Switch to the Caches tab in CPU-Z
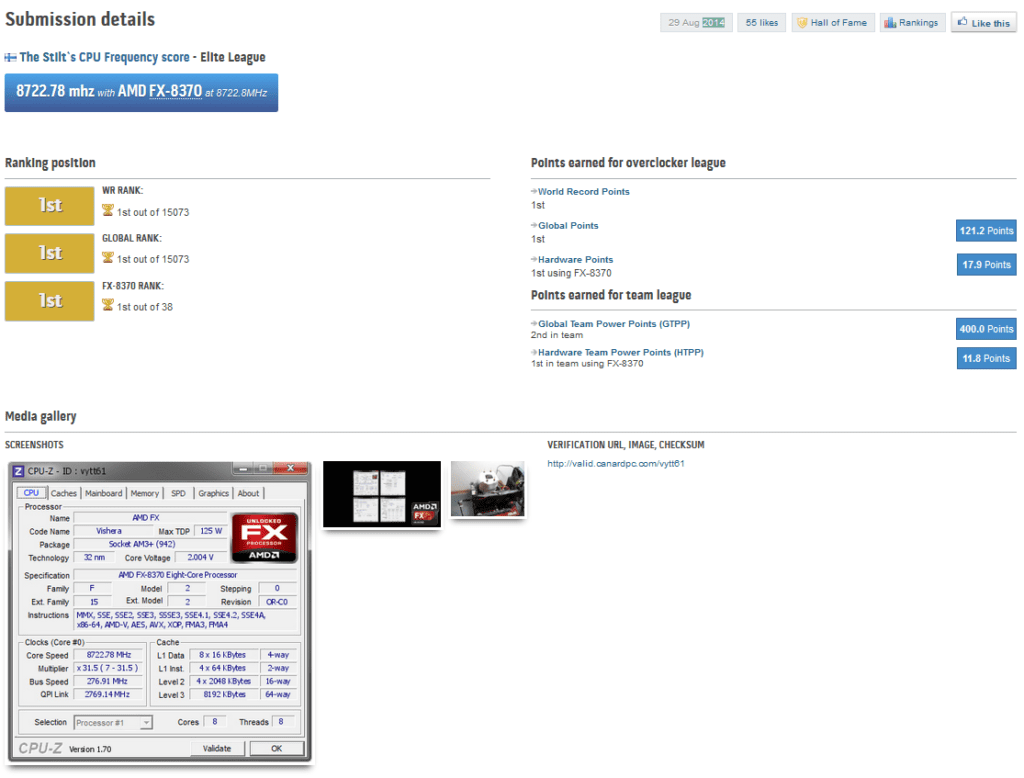This screenshot has width=1024, height=778. 63,493
